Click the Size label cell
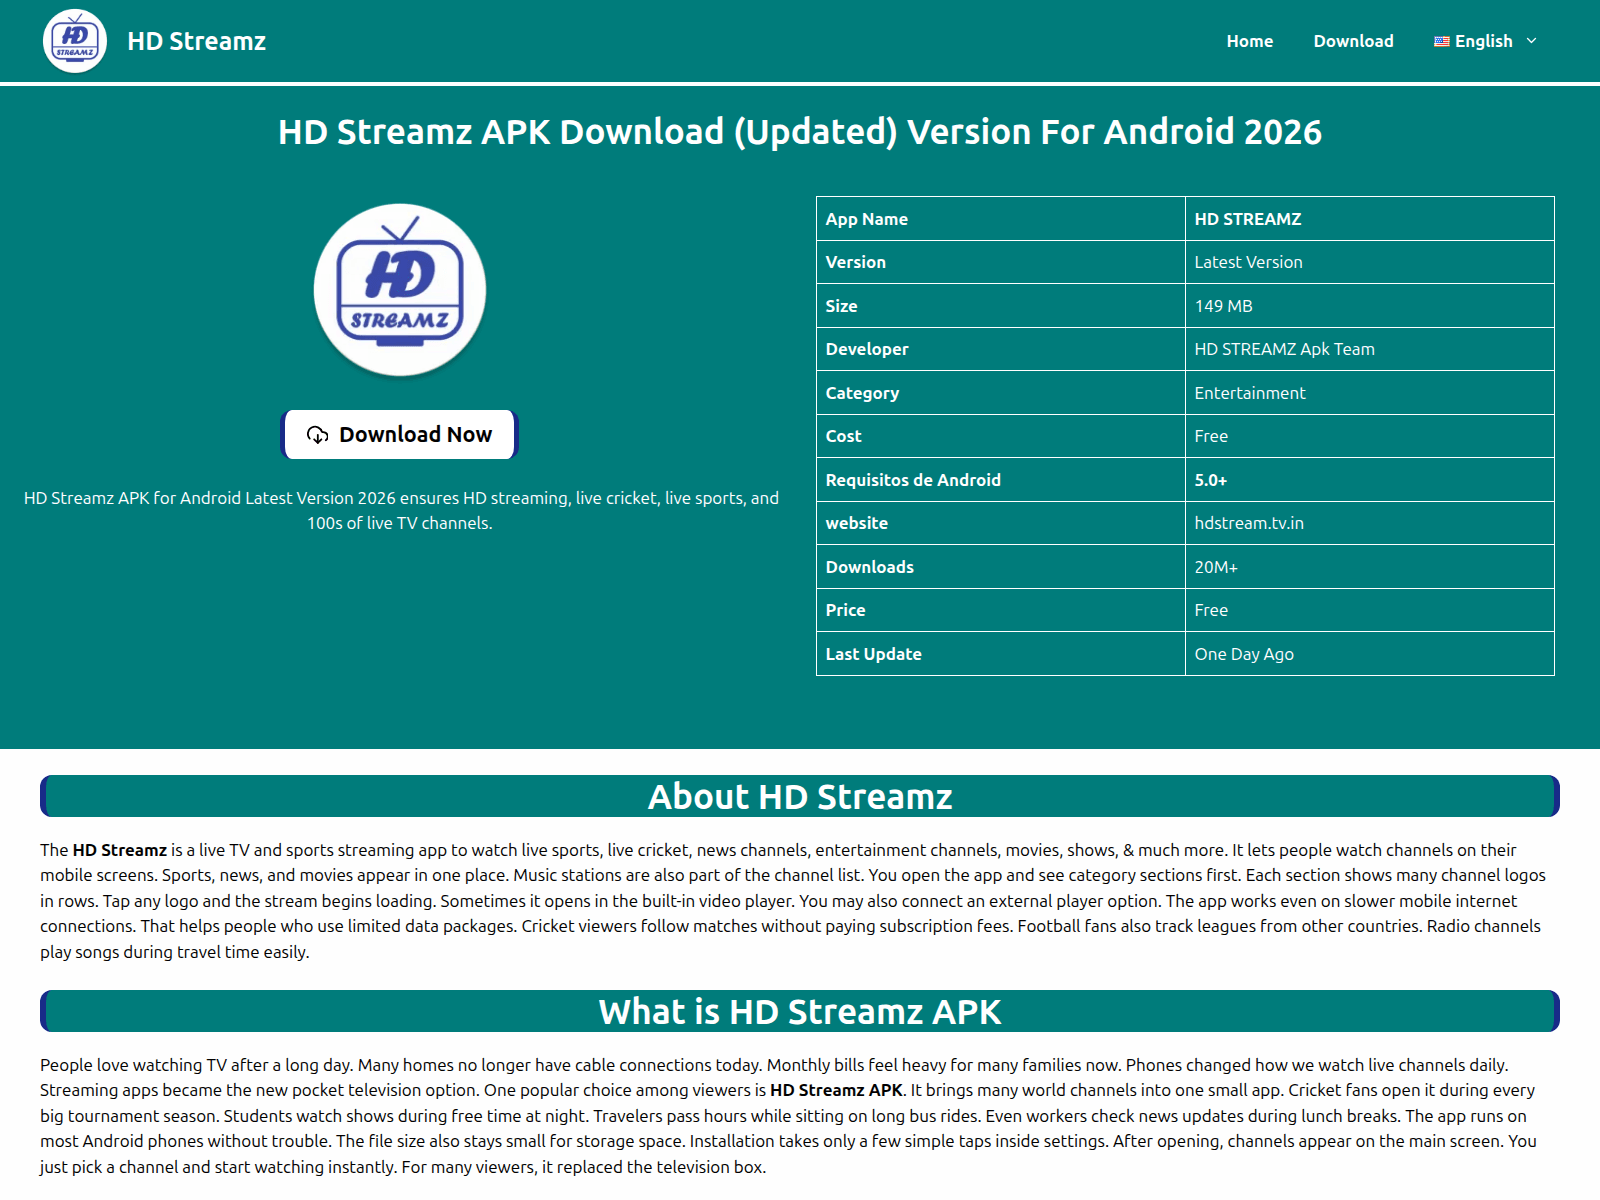Viewport: 1600px width, 1200px height. coord(1001,306)
